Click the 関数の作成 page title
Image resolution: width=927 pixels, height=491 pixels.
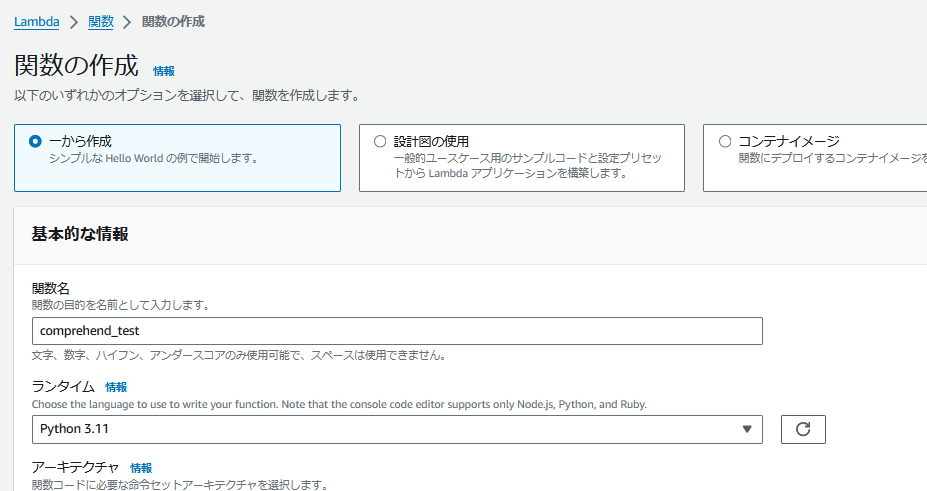(76, 65)
